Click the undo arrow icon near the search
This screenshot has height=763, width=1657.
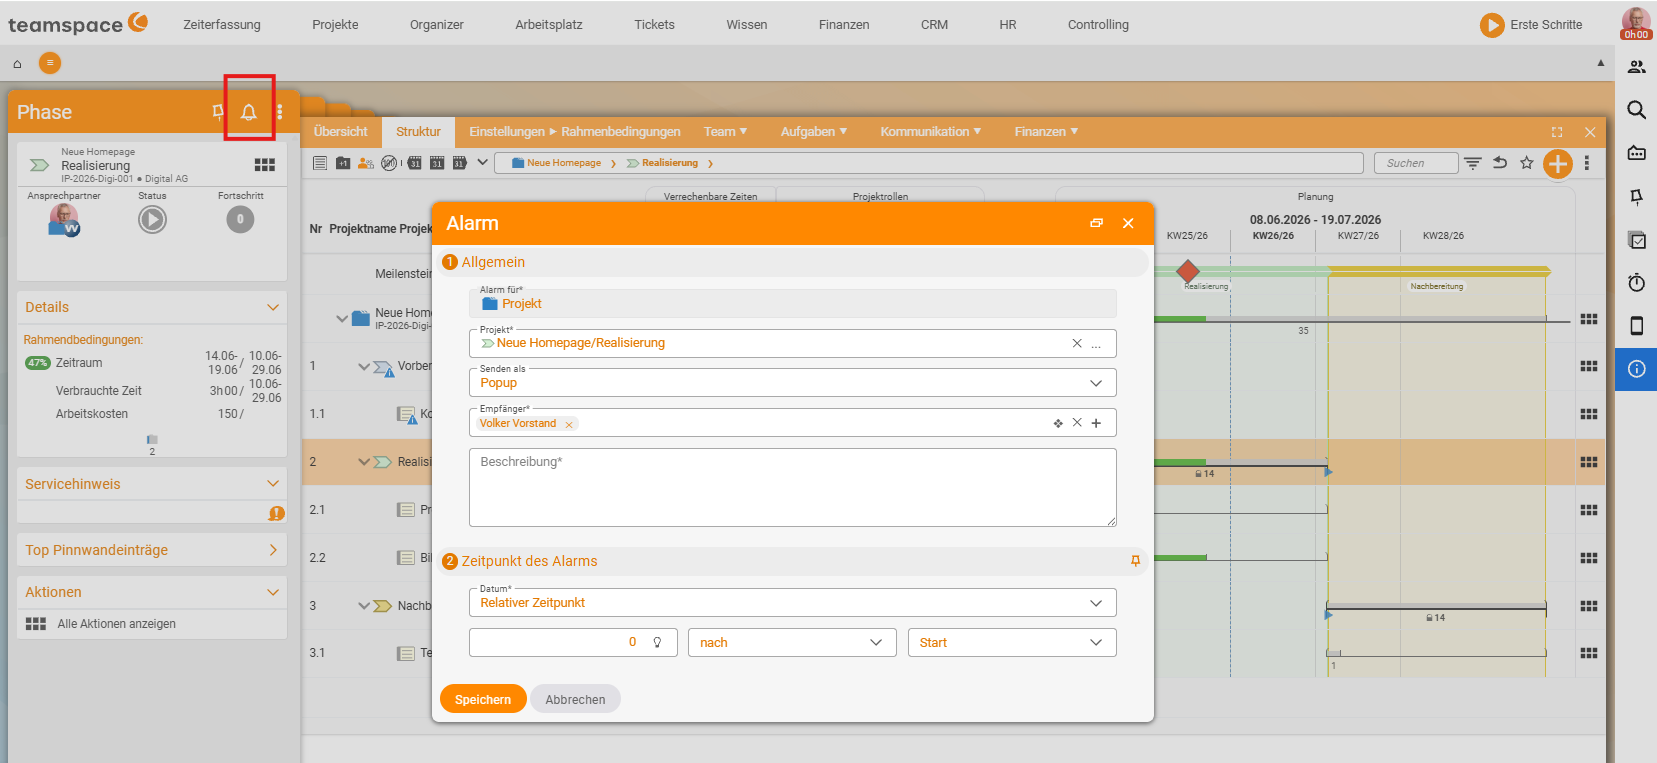pyautogui.click(x=1499, y=163)
